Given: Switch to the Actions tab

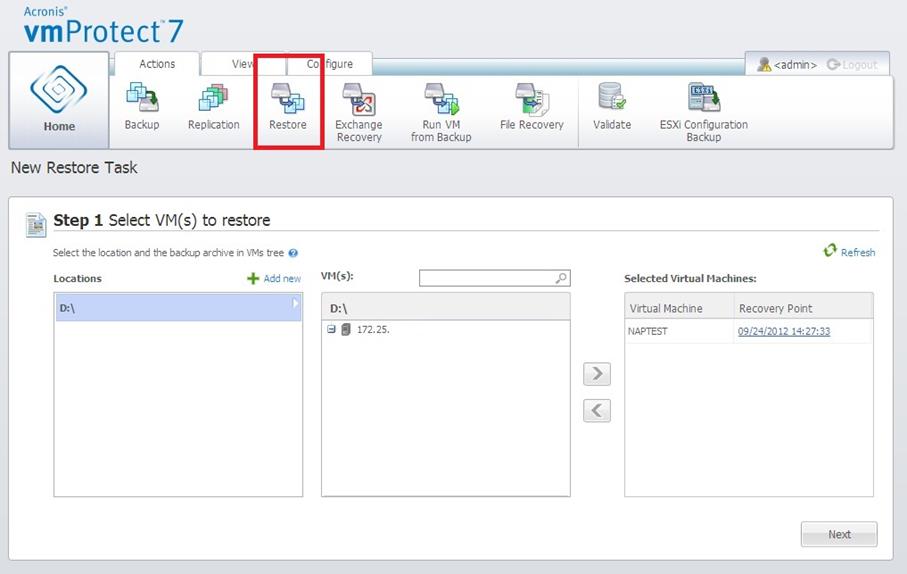Looking at the screenshot, I should (157, 64).
